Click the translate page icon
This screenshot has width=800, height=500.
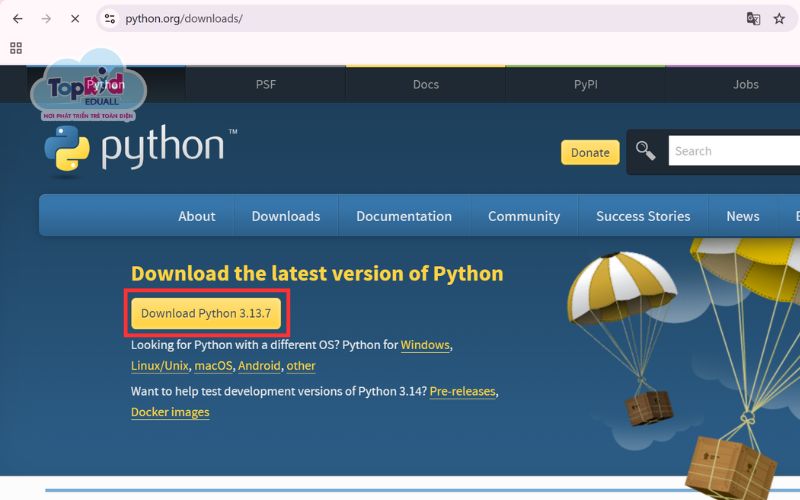pos(753,19)
